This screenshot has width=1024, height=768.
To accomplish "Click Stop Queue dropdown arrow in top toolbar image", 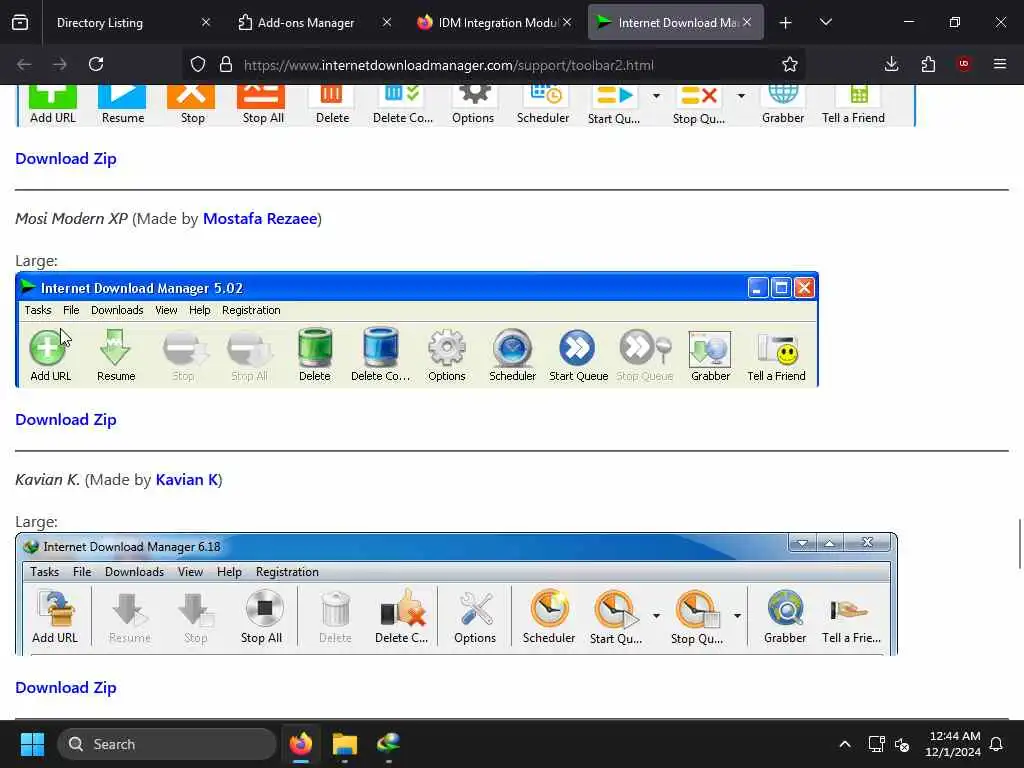I will tap(741, 96).
